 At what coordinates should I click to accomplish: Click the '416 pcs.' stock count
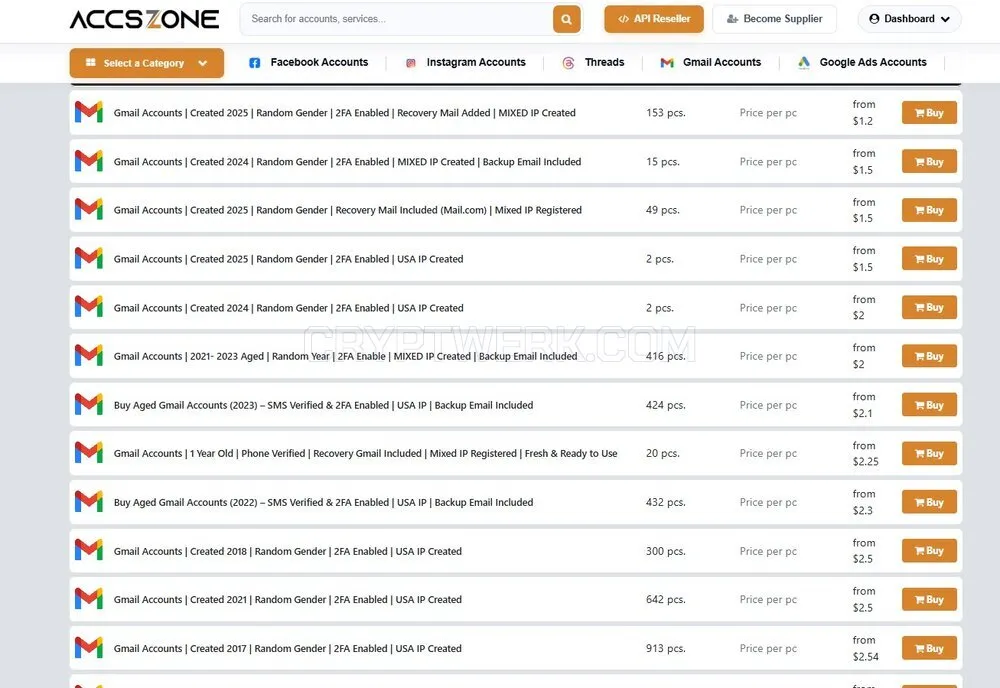(x=666, y=356)
